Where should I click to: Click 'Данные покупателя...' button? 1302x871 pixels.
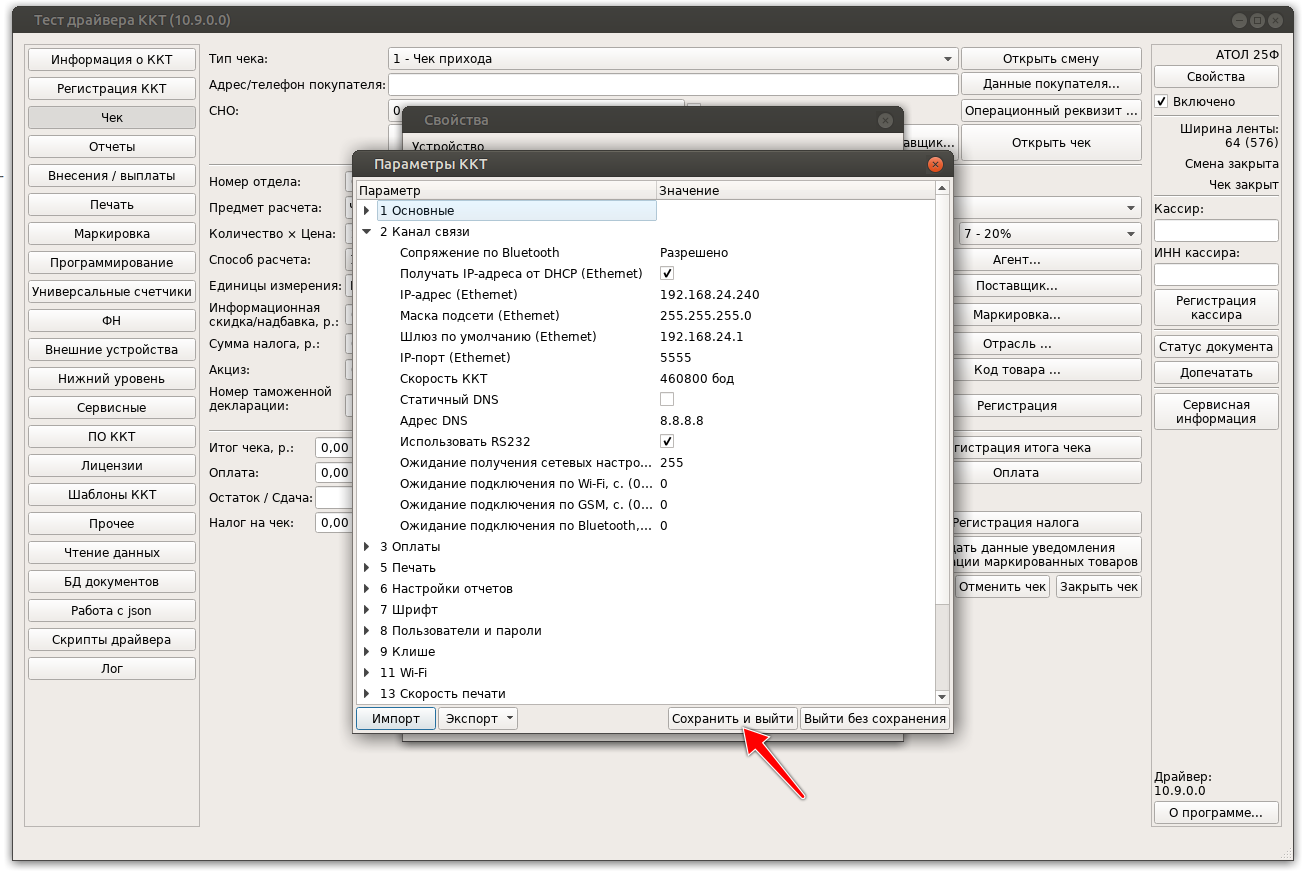pos(1051,84)
